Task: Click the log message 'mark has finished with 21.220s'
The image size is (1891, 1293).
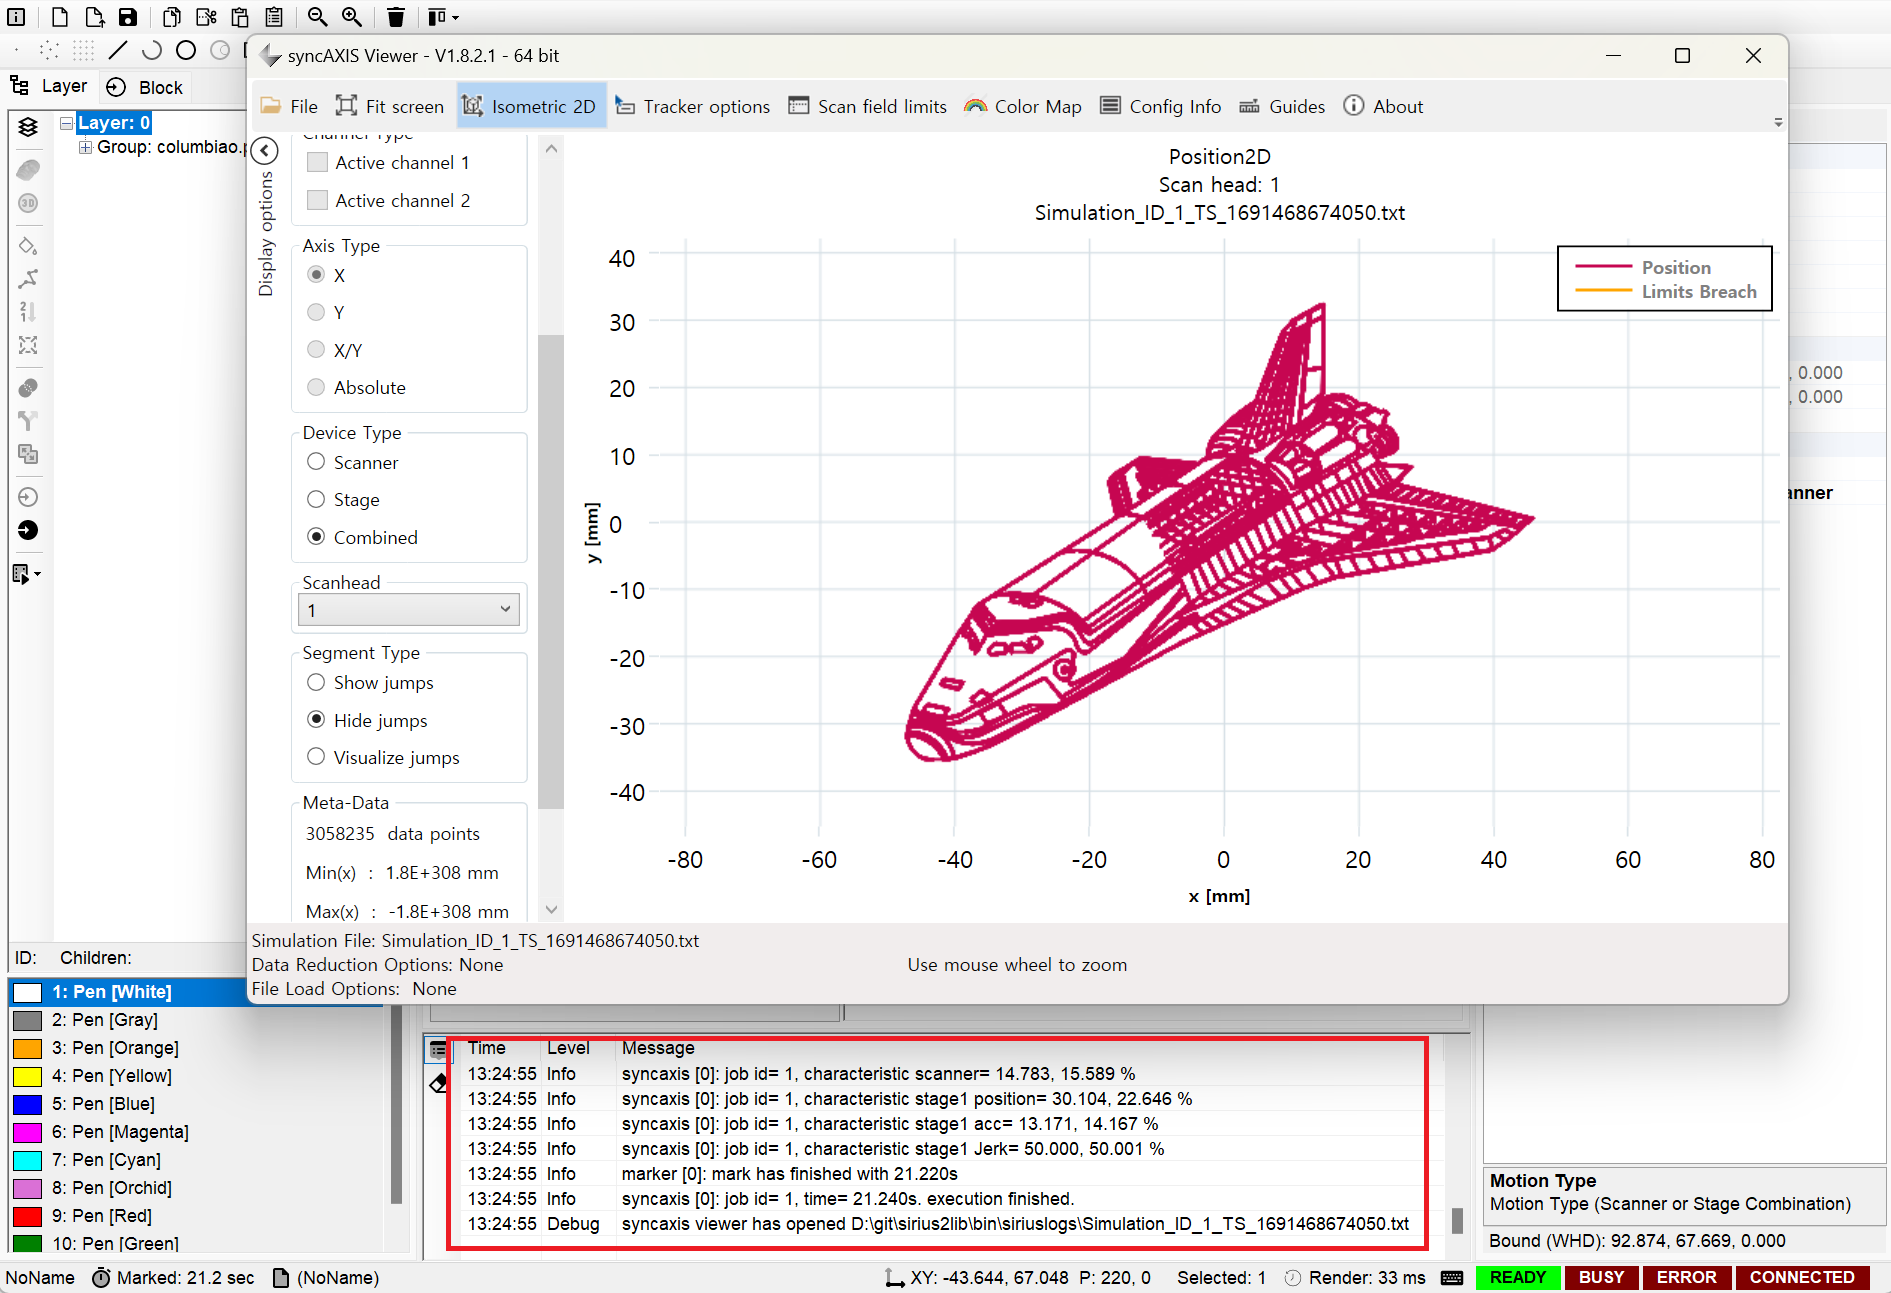Action: (x=789, y=1173)
